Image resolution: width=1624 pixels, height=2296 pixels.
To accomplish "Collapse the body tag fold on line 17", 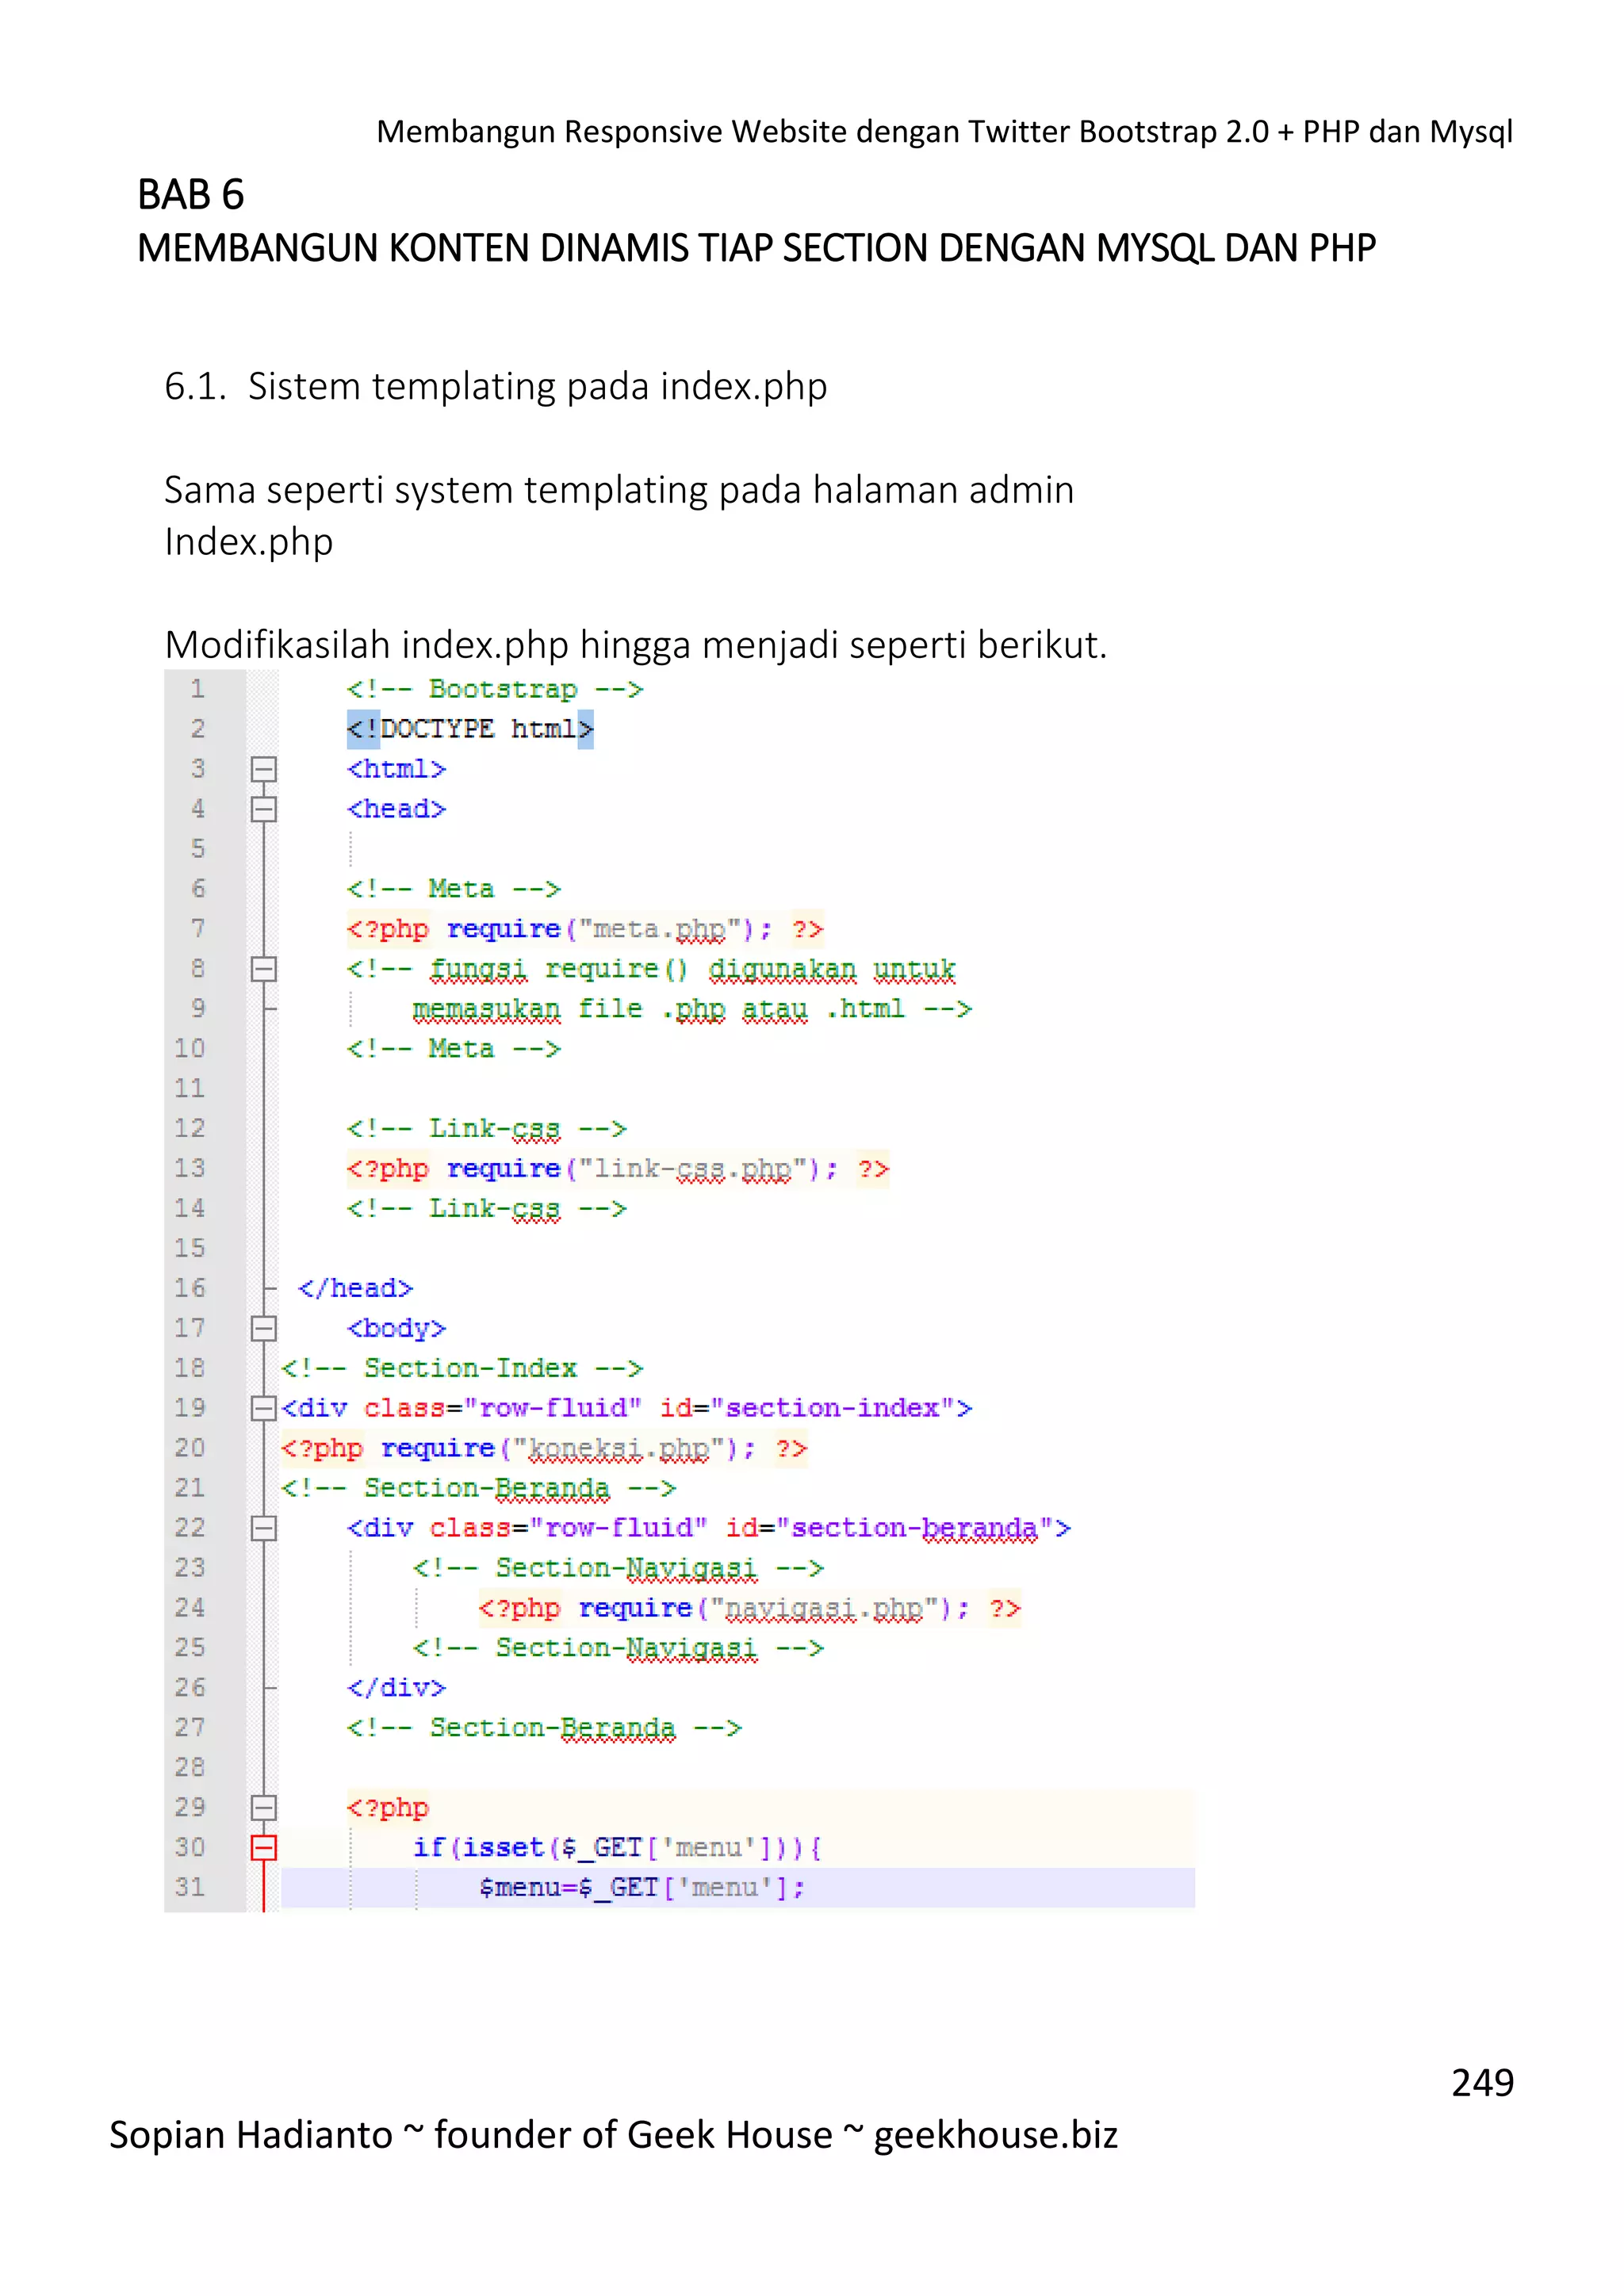I will pyautogui.click(x=264, y=1328).
